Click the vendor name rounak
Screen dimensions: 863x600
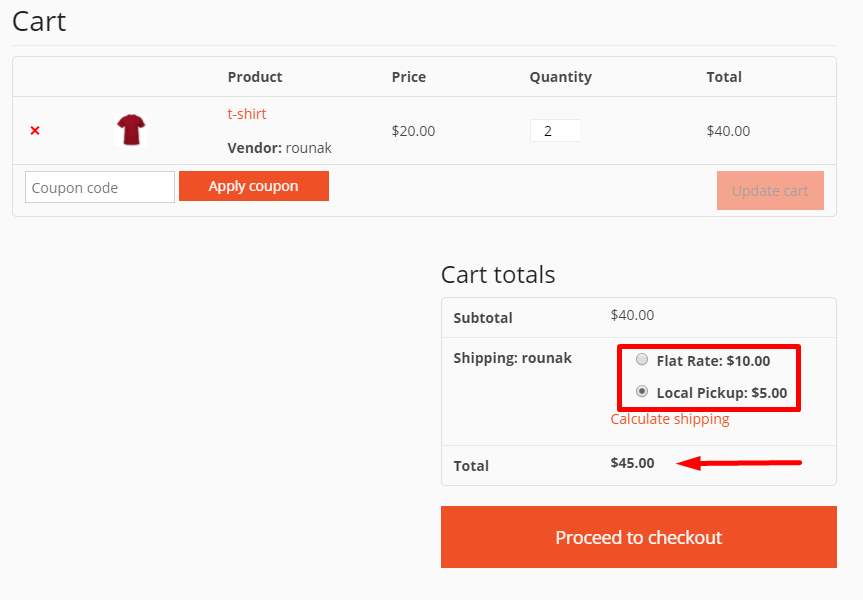[308, 148]
